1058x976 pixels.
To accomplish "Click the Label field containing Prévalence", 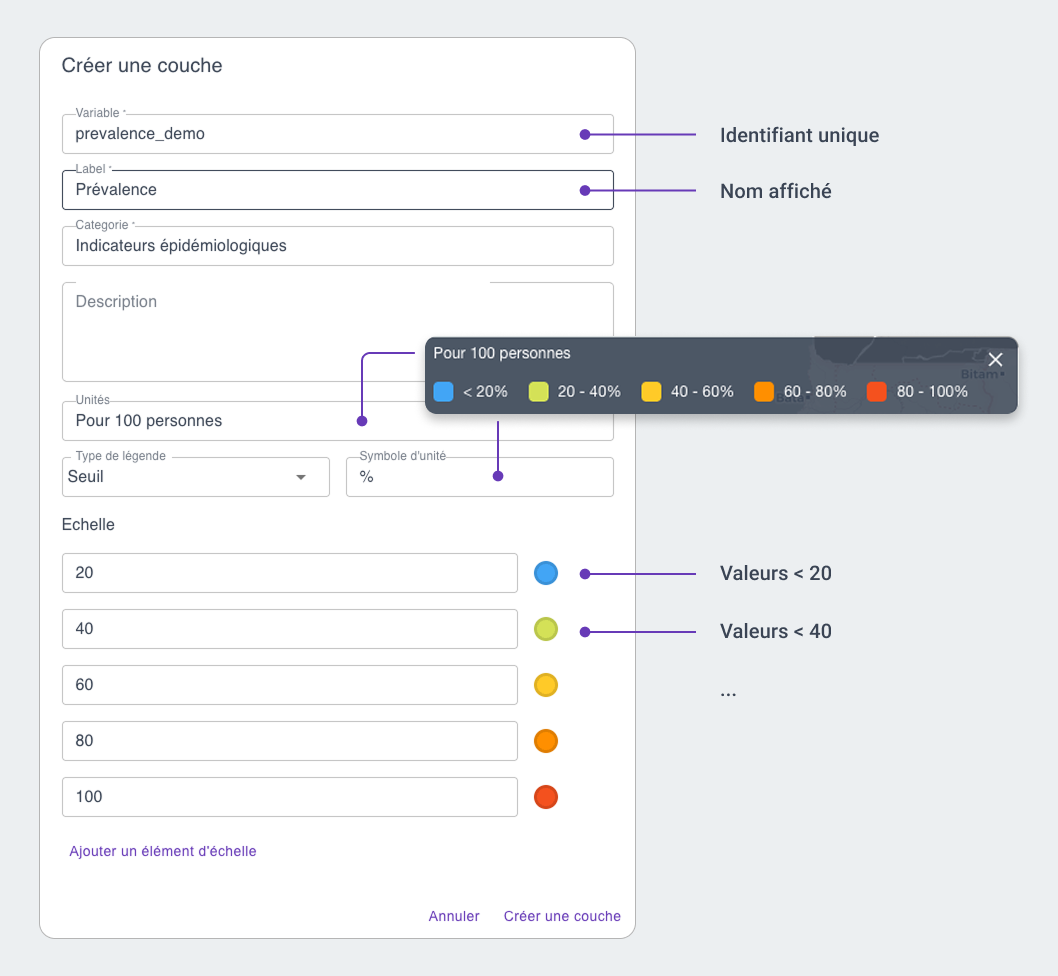I will pos(337,190).
